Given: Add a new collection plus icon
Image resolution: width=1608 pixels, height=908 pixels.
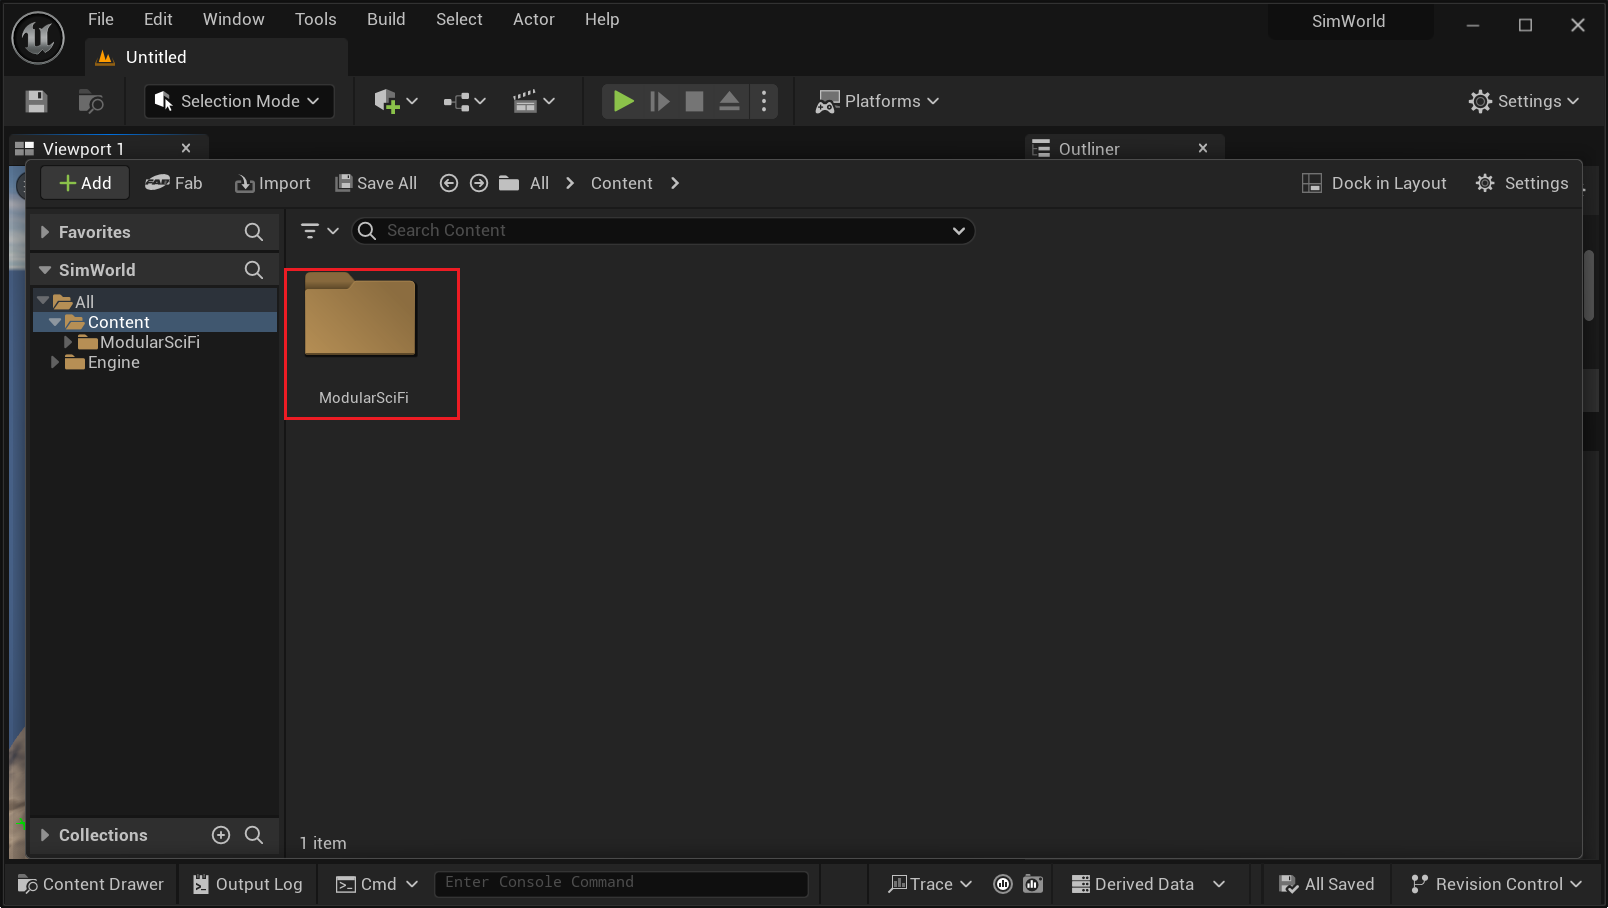Looking at the screenshot, I should [221, 835].
